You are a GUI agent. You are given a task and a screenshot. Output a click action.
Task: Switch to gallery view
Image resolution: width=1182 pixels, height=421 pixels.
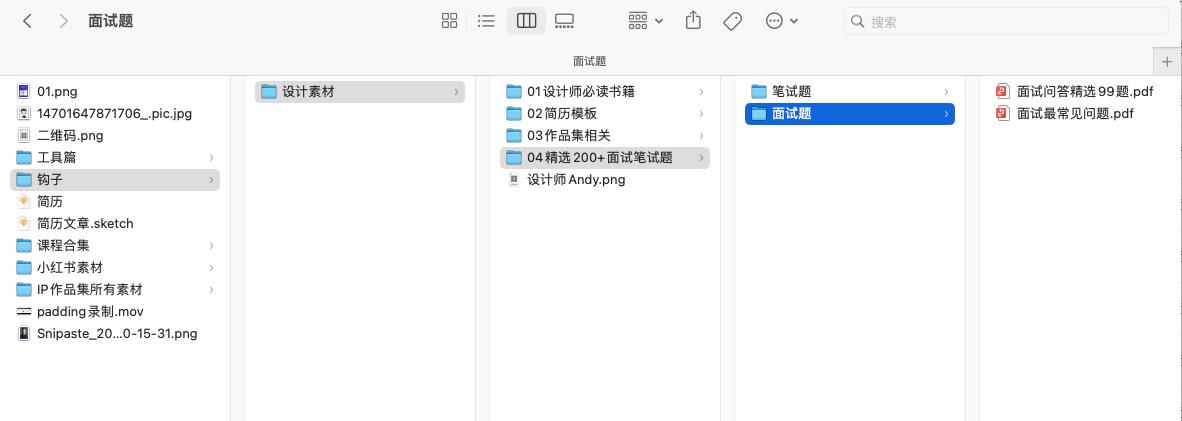coord(564,21)
